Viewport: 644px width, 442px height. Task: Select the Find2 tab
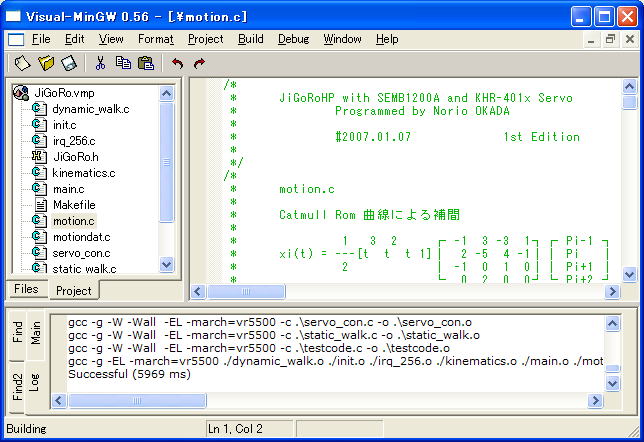17,386
